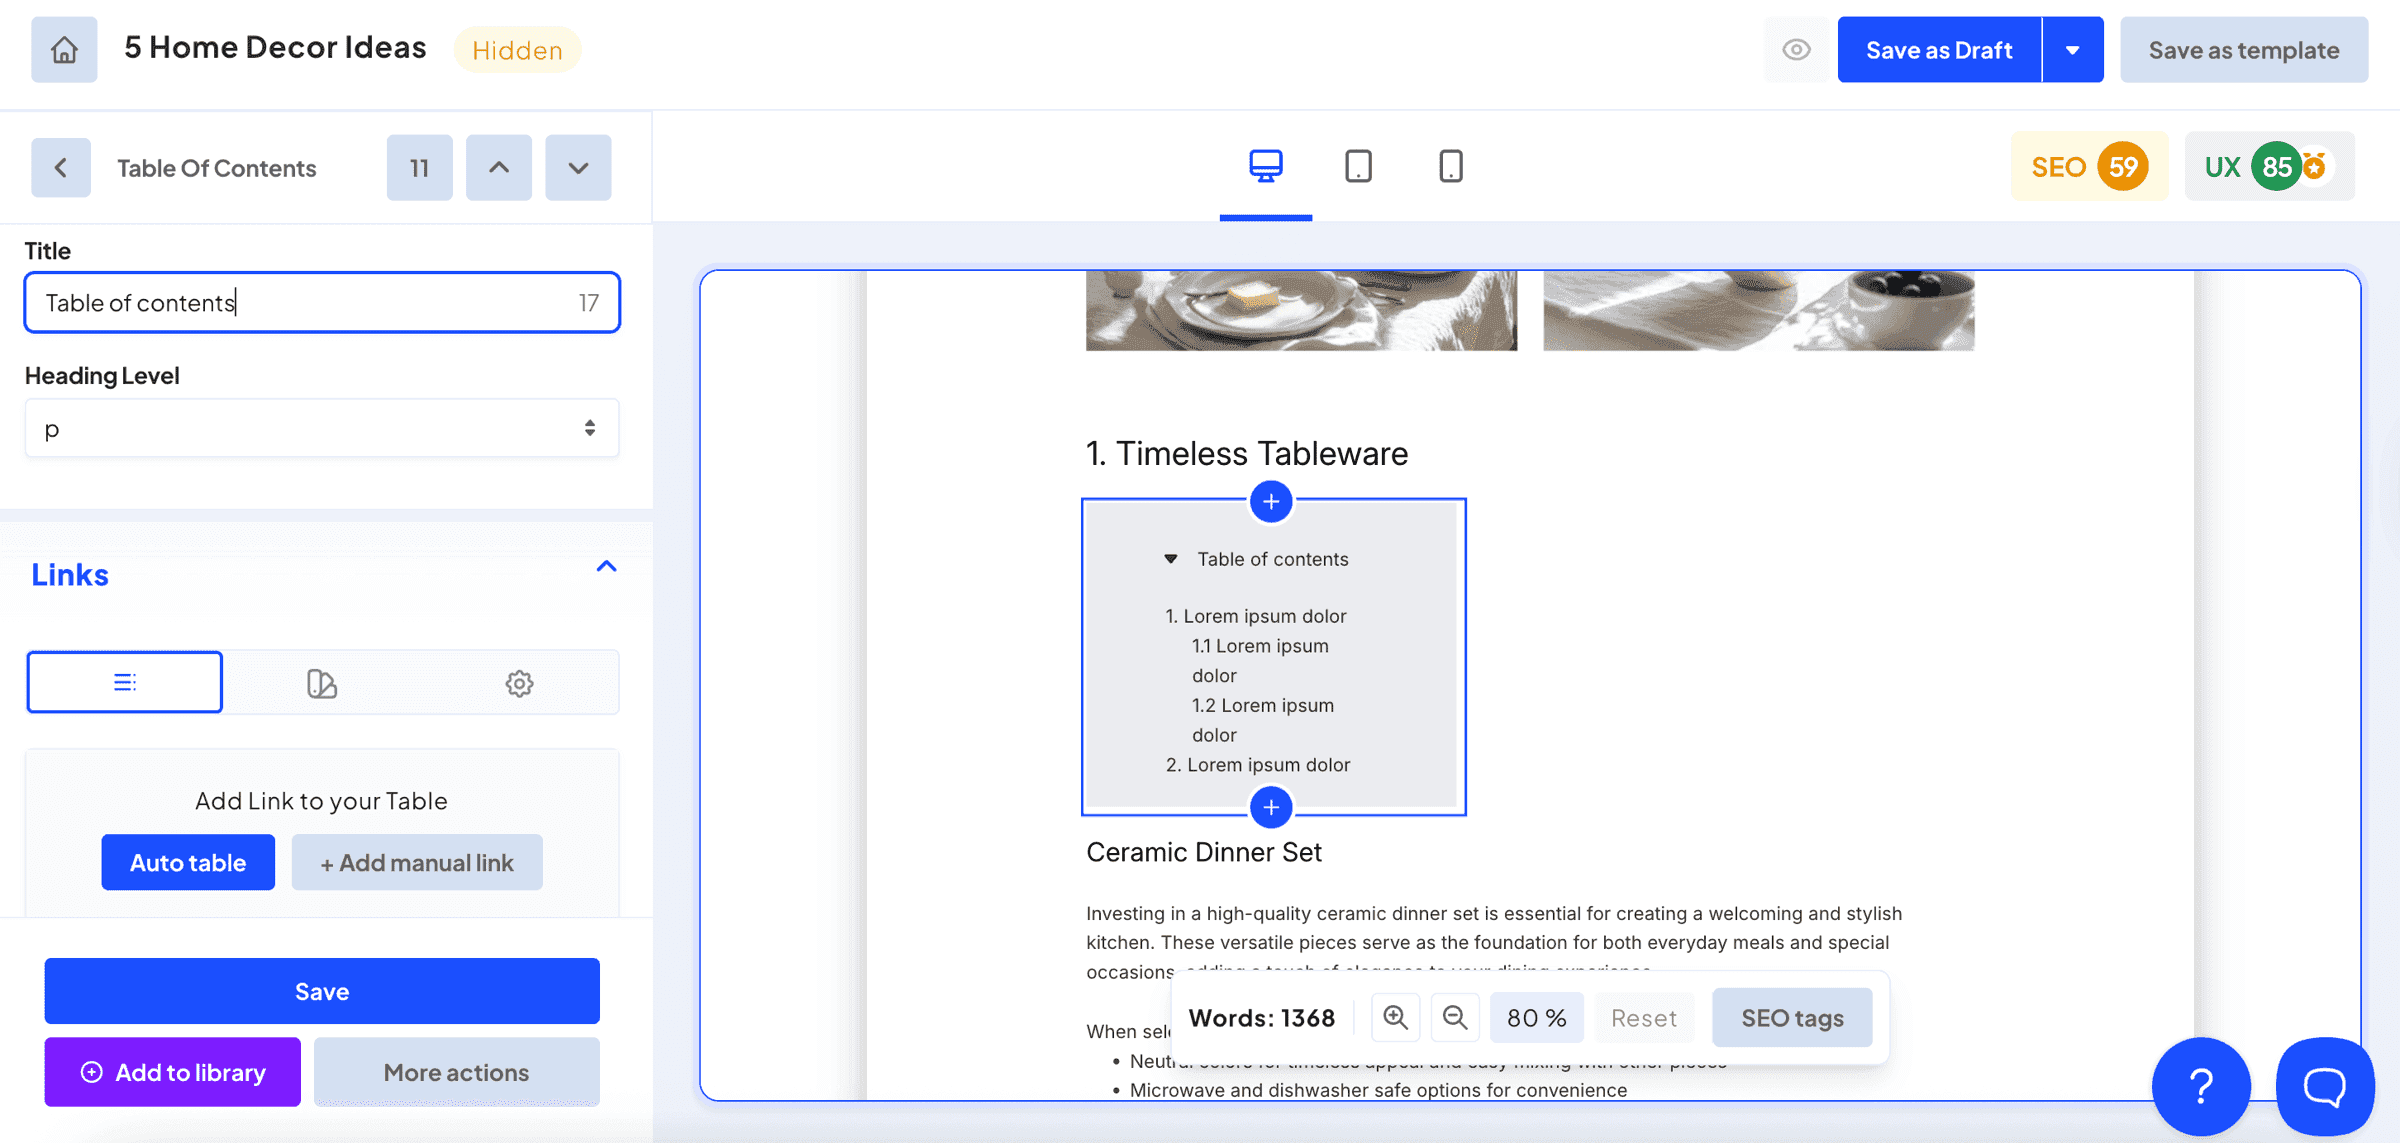Edit the Title input field
The image size is (2400, 1143).
pos(322,302)
